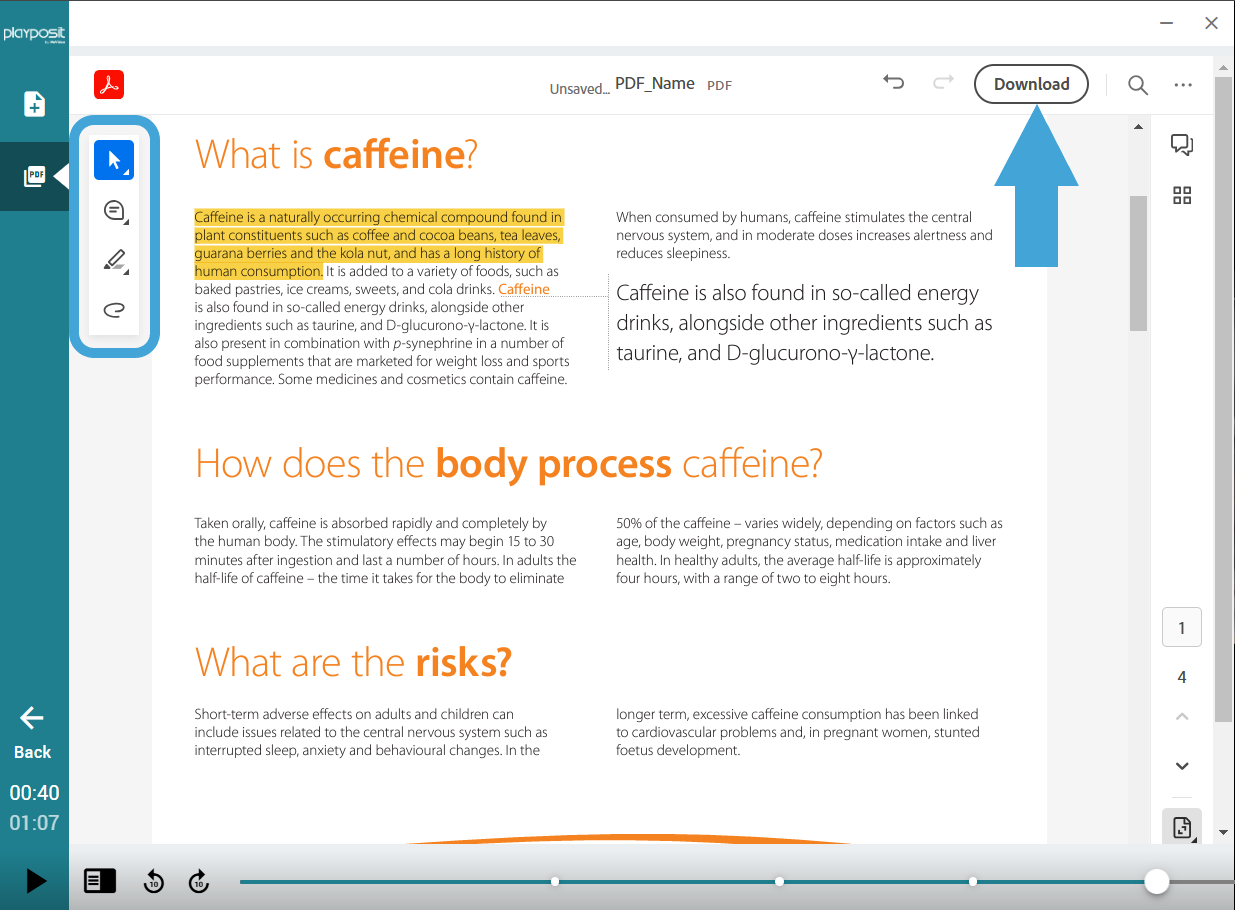This screenshot has height=910, width=1235.
Task: Toggle the comments panel speech bubble
Action: click(x=1182, y=145)
